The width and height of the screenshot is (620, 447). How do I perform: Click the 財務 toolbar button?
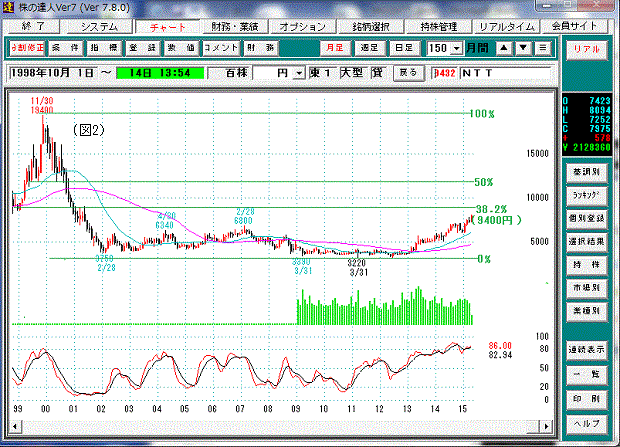point(261,48)
